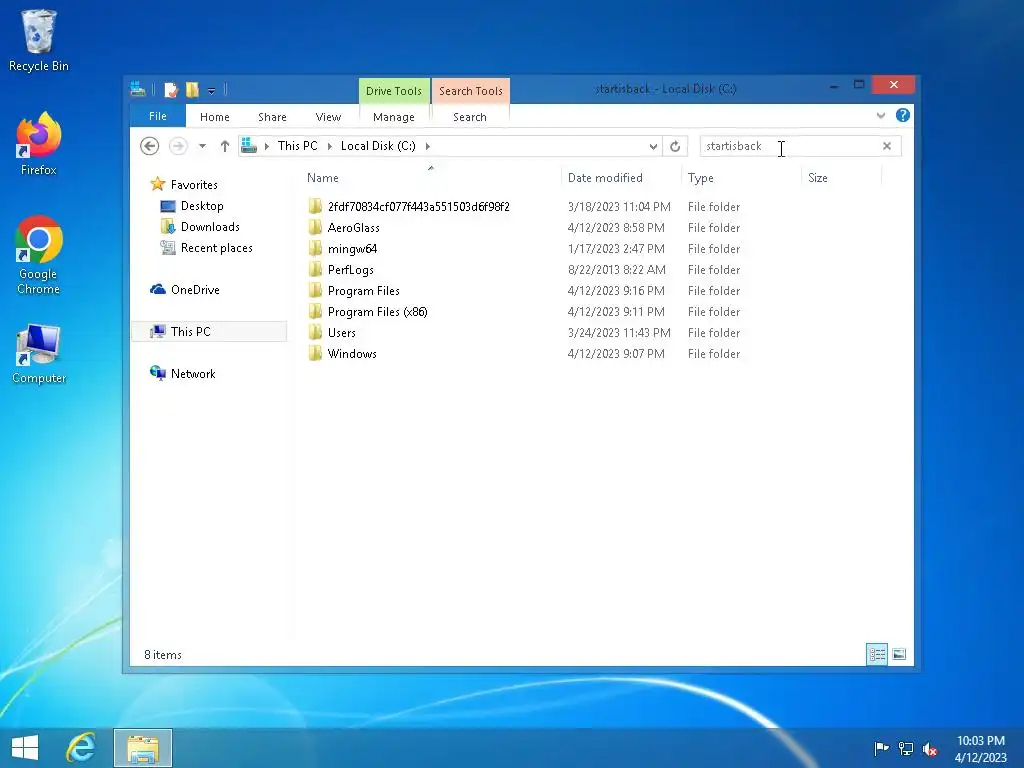Sort by the Size column header
Viewport: 1024px width, 768px height.
841,178
